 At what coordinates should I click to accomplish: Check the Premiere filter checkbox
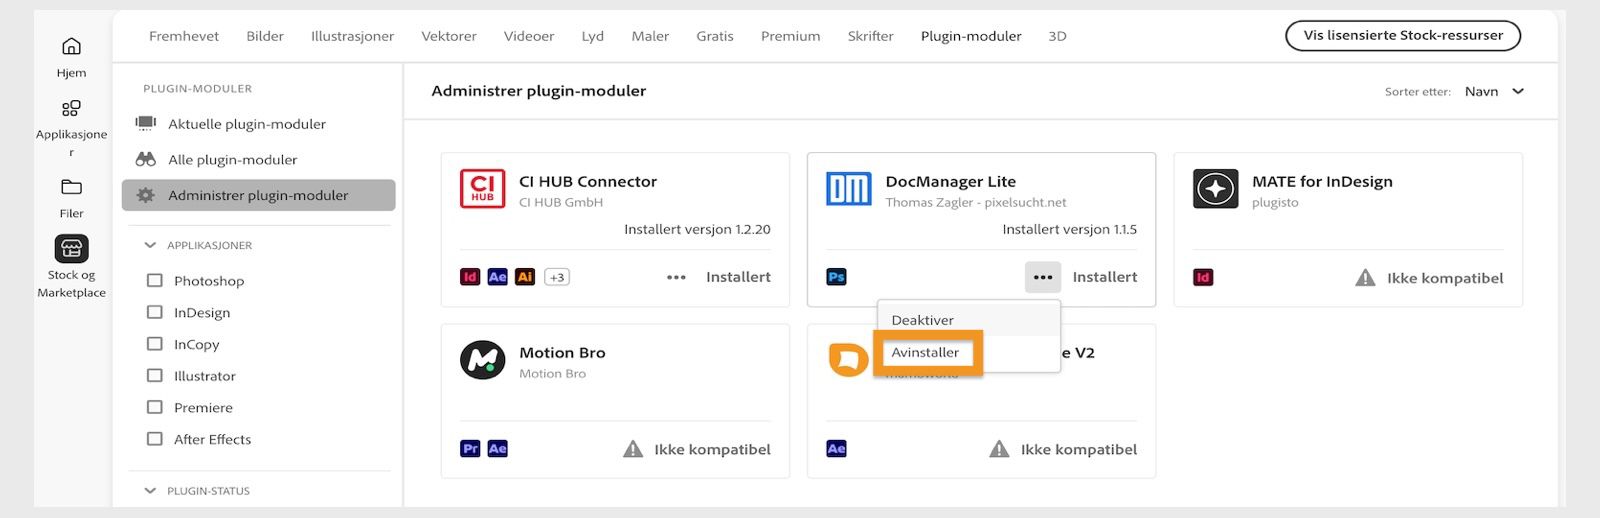pos(154,407)
